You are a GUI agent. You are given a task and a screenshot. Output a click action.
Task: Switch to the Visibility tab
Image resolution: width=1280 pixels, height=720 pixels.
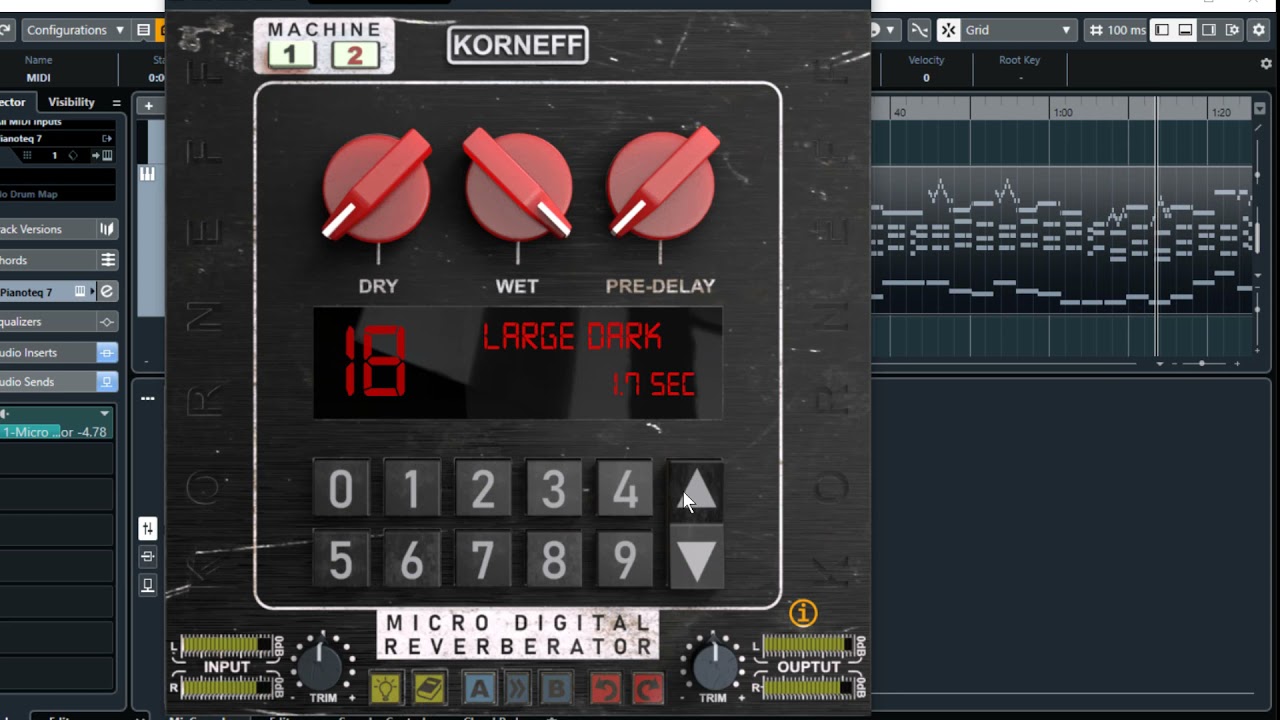coord(71,102)
